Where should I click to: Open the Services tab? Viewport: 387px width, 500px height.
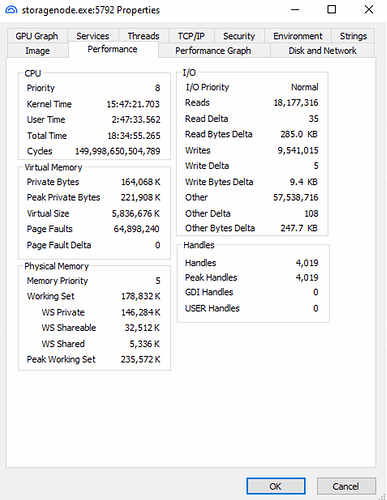point(93,36)
